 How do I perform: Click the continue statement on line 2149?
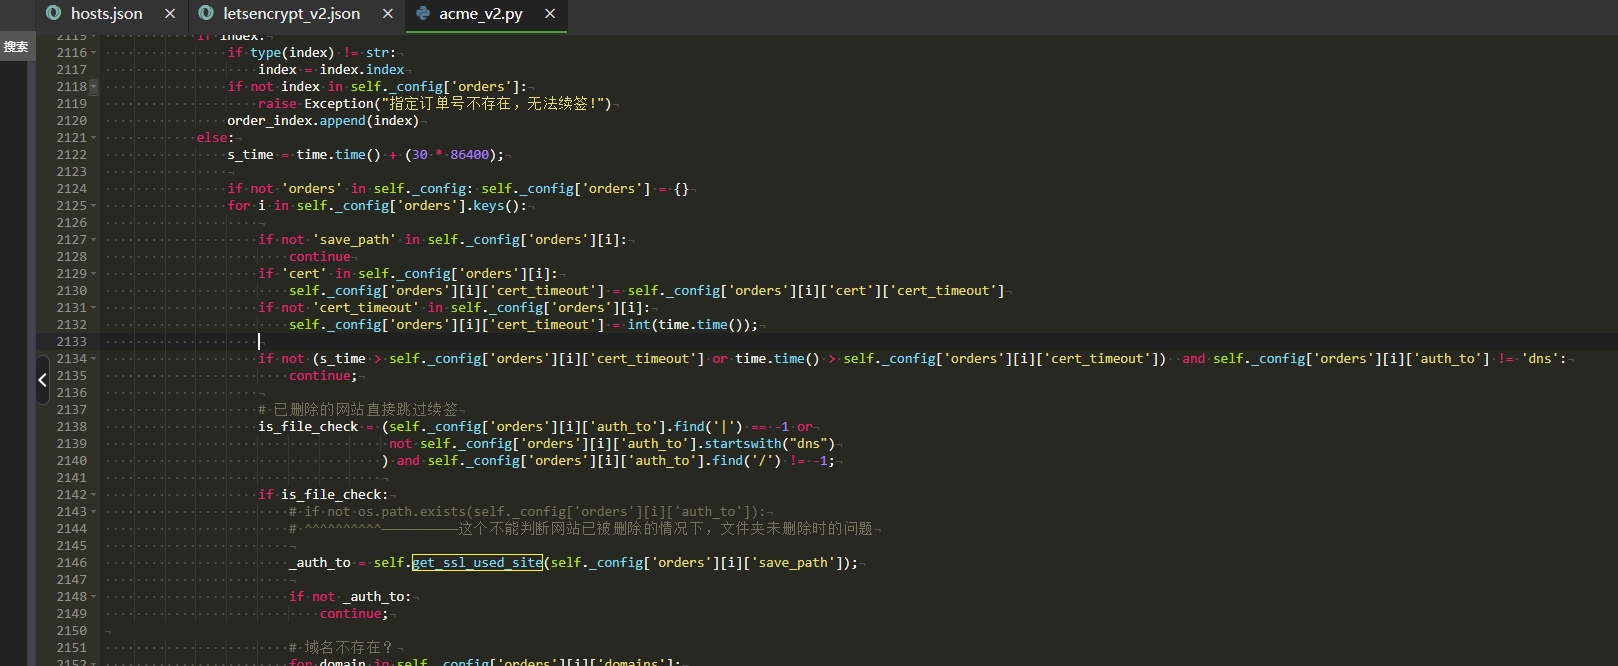pyautogui.click(x=351, y=614)
